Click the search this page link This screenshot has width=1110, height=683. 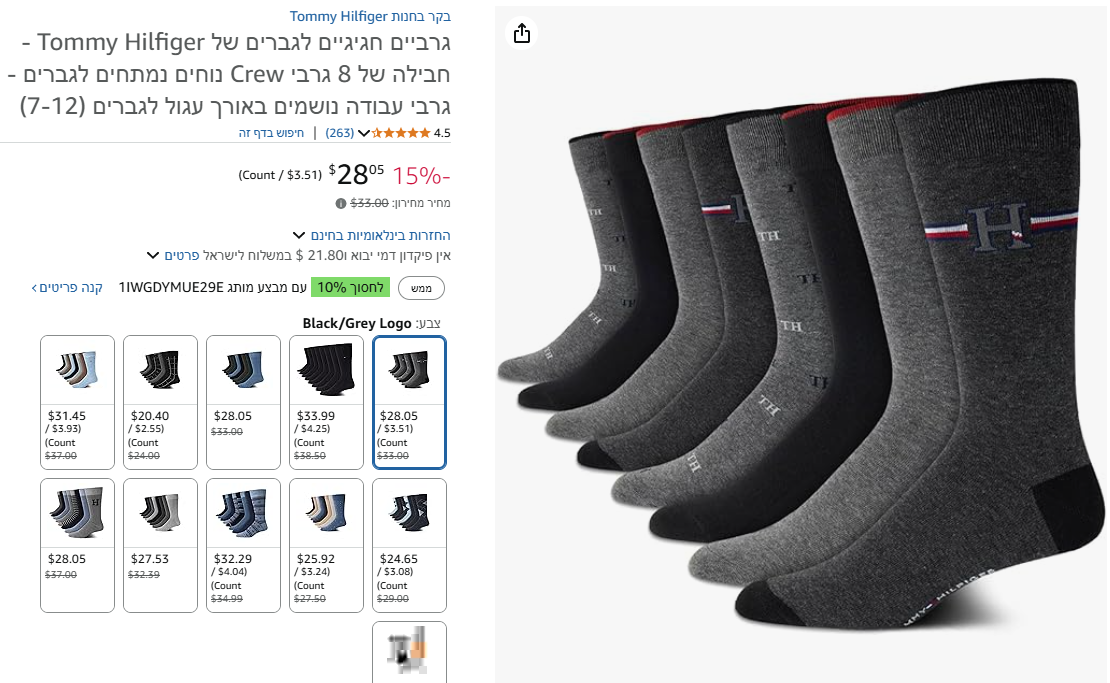point(271,133)
